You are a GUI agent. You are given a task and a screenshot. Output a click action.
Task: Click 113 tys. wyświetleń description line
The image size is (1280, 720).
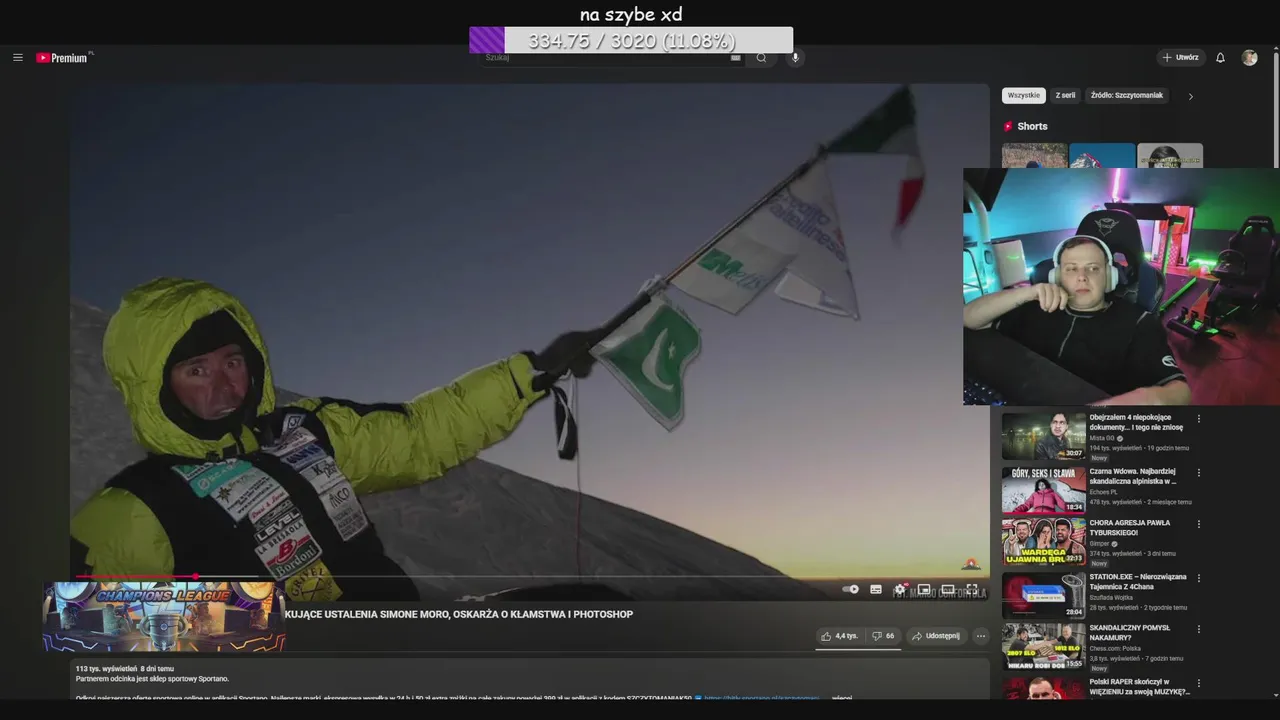point(125,668)
